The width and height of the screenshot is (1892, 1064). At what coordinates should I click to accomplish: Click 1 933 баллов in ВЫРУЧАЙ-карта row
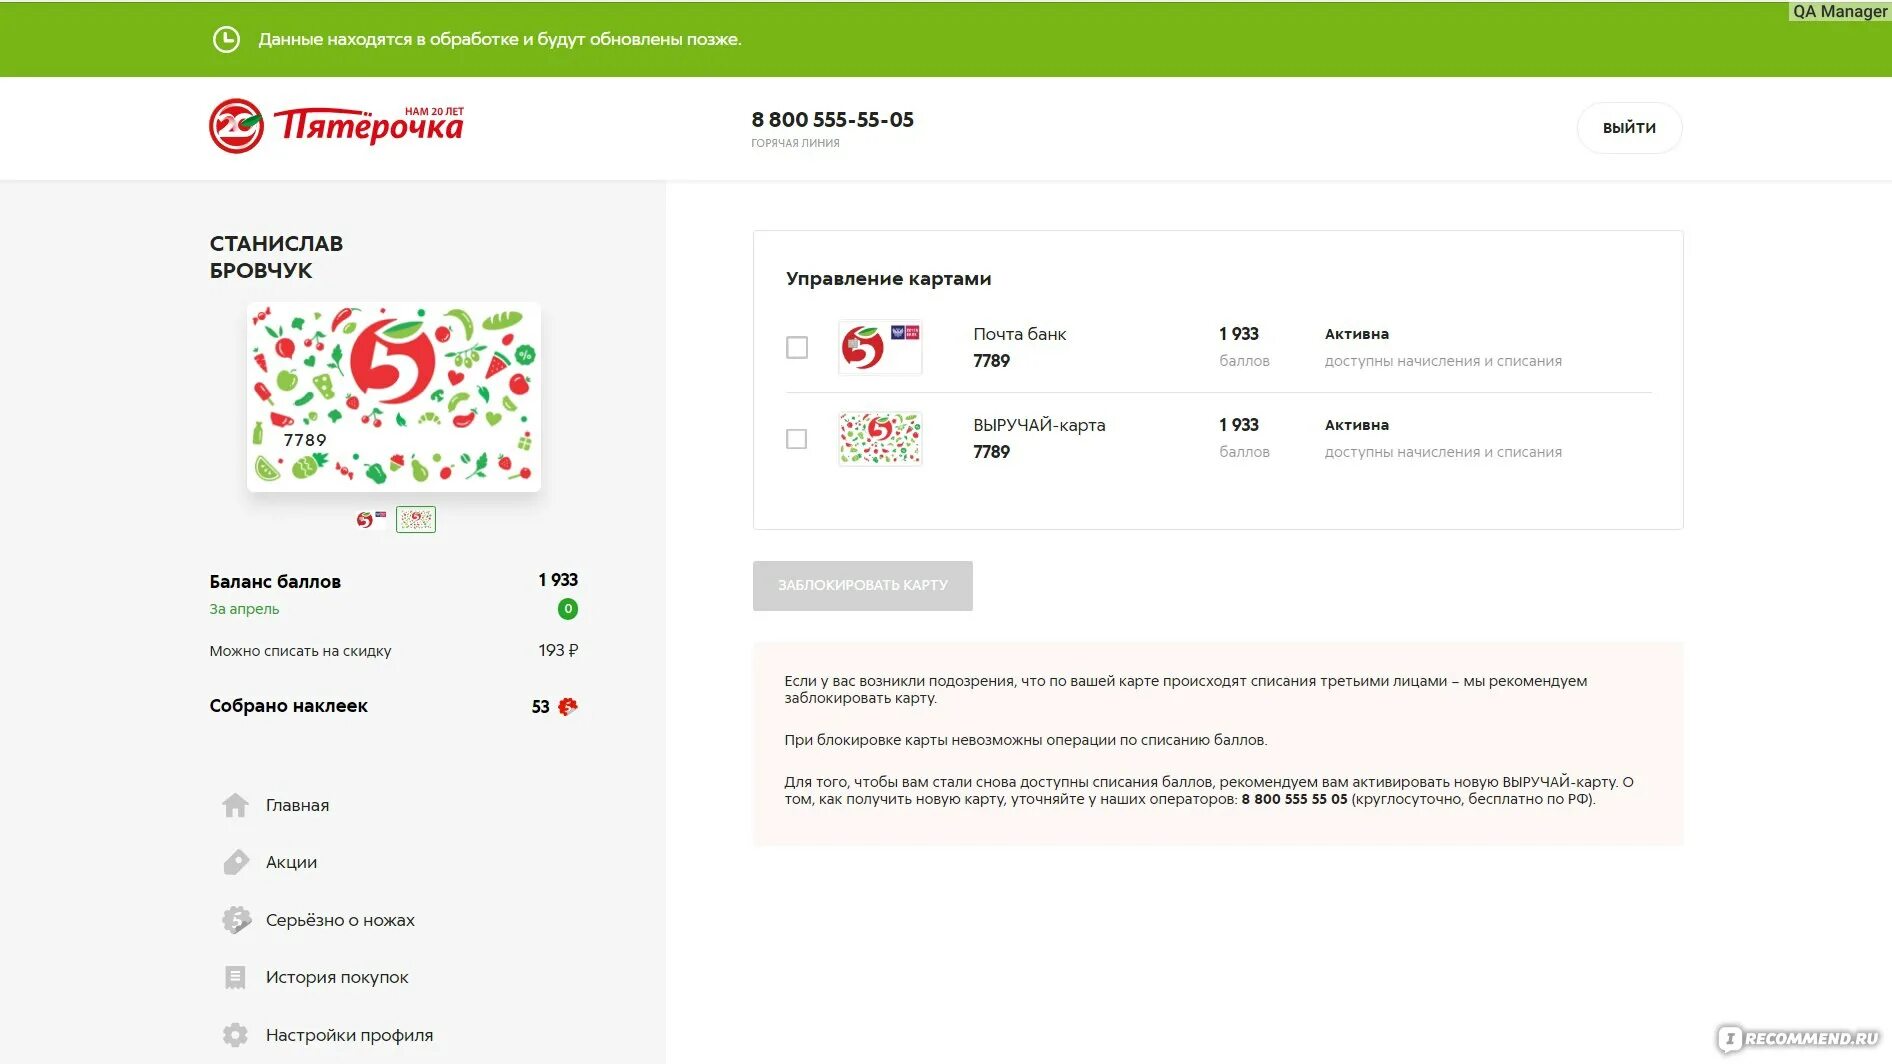pos(1243,438)
